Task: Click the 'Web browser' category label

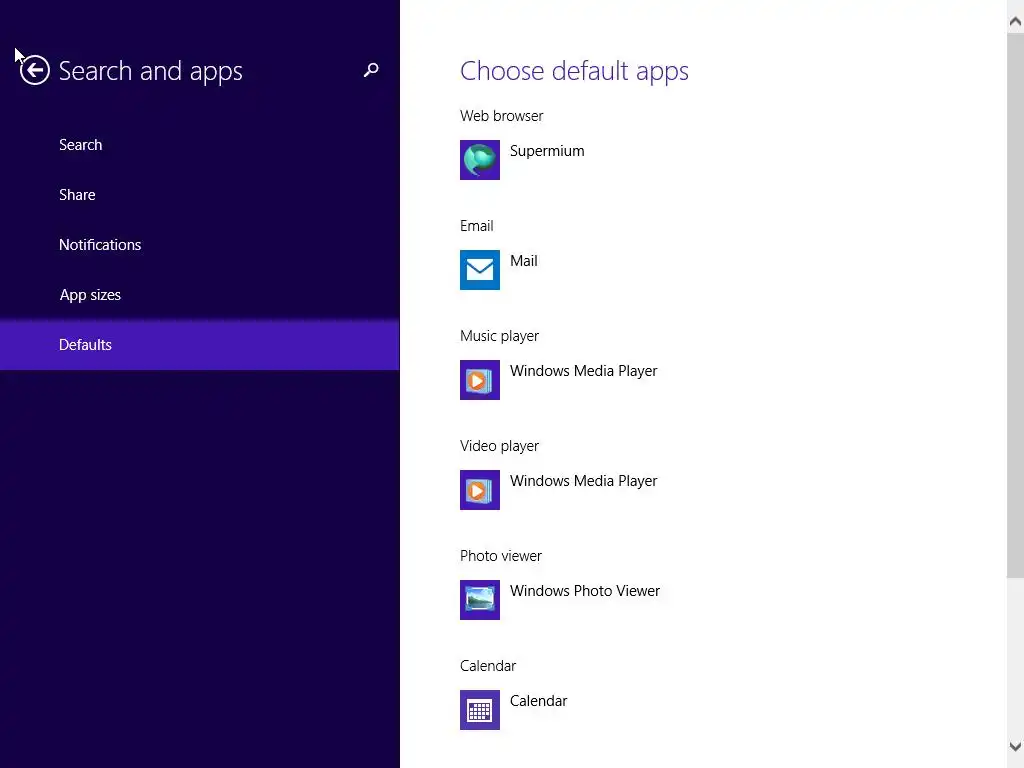Action: pyautogui.click(x=501, y=116)
